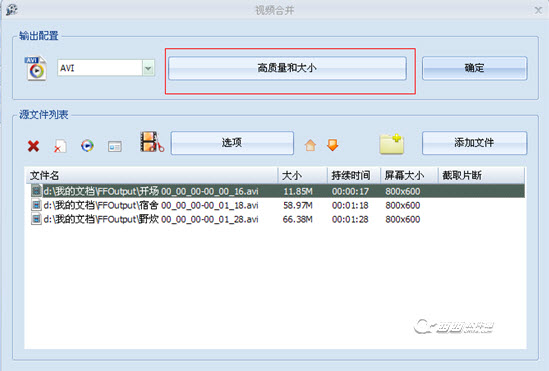Click the 屏幕大小 column header
549x371 pixels.
tap(409, 175)
